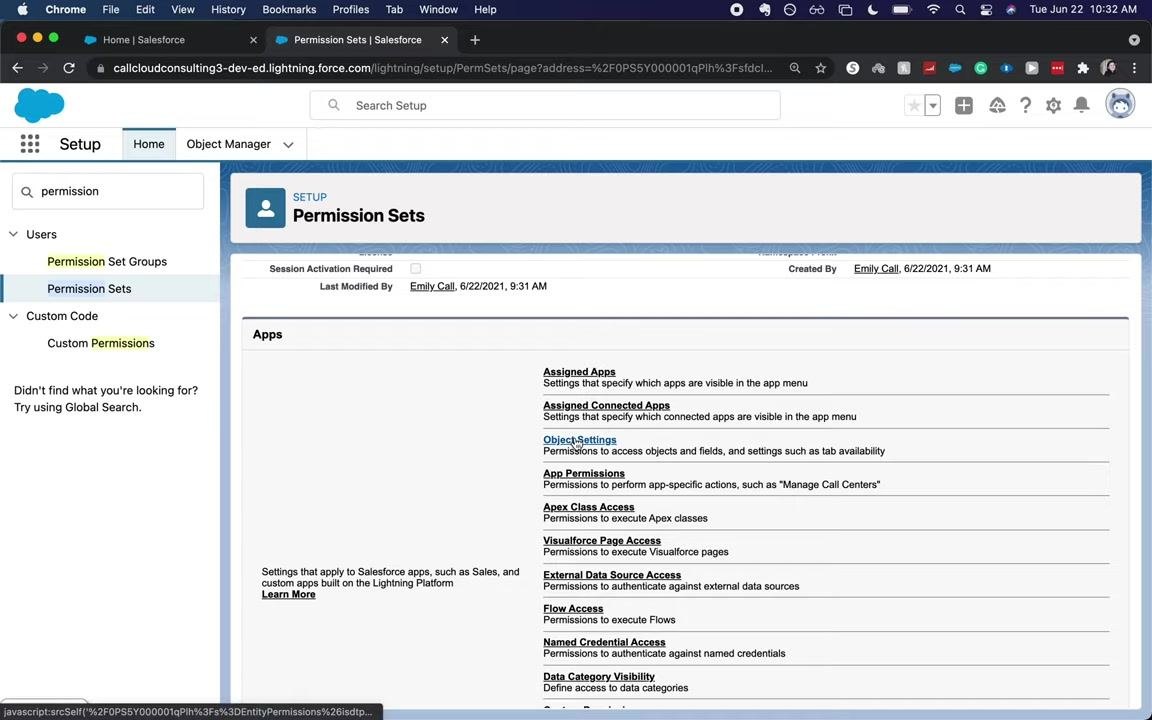Open the Flow Access link

click(573, 608)
